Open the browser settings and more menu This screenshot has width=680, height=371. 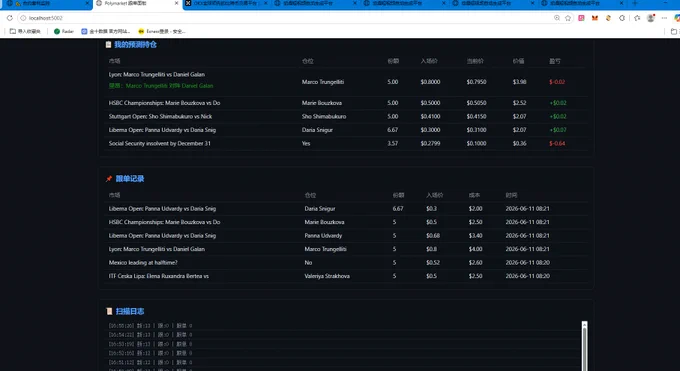pyautogui.click(x=664, y=18)
